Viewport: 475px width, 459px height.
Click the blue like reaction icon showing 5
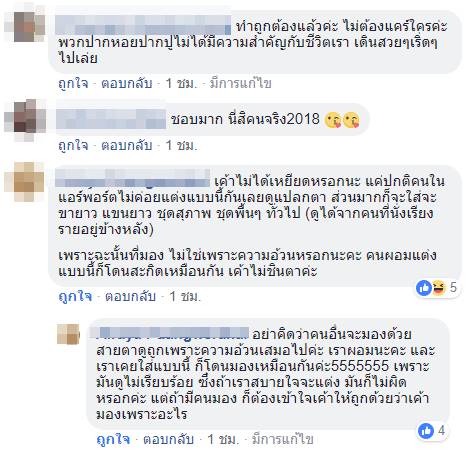click(x=424, y=287)
